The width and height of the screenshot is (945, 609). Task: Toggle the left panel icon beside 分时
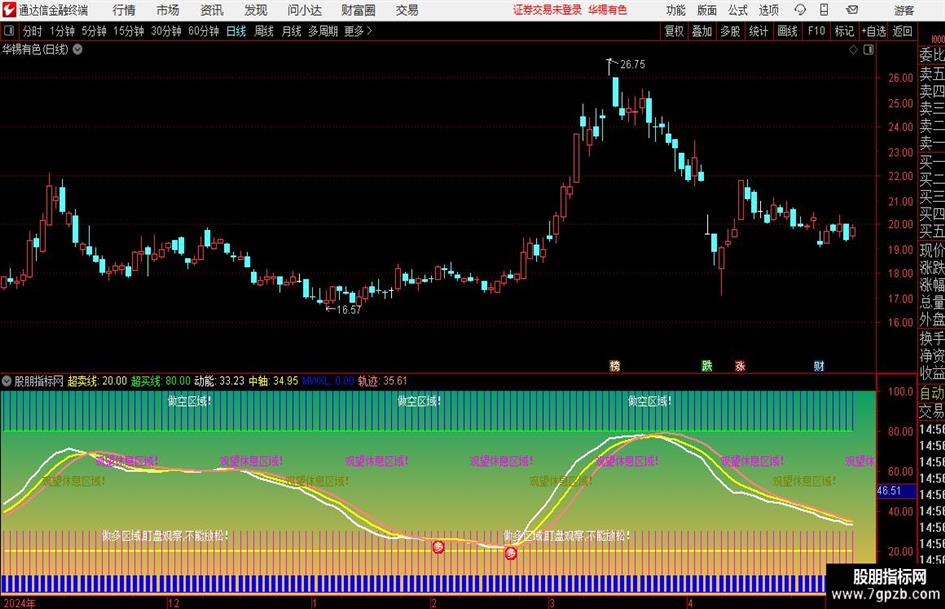(9, 31)
